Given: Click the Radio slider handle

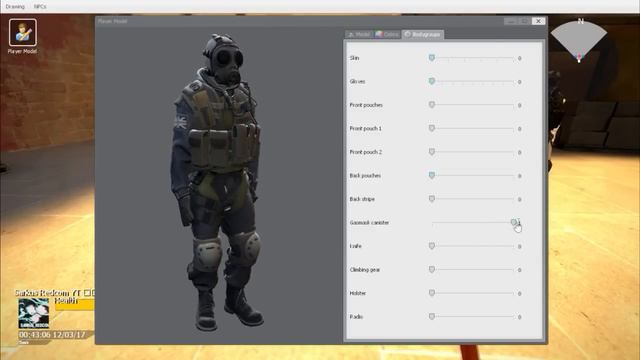Looking at the screenshot, I should pos(432,316).
